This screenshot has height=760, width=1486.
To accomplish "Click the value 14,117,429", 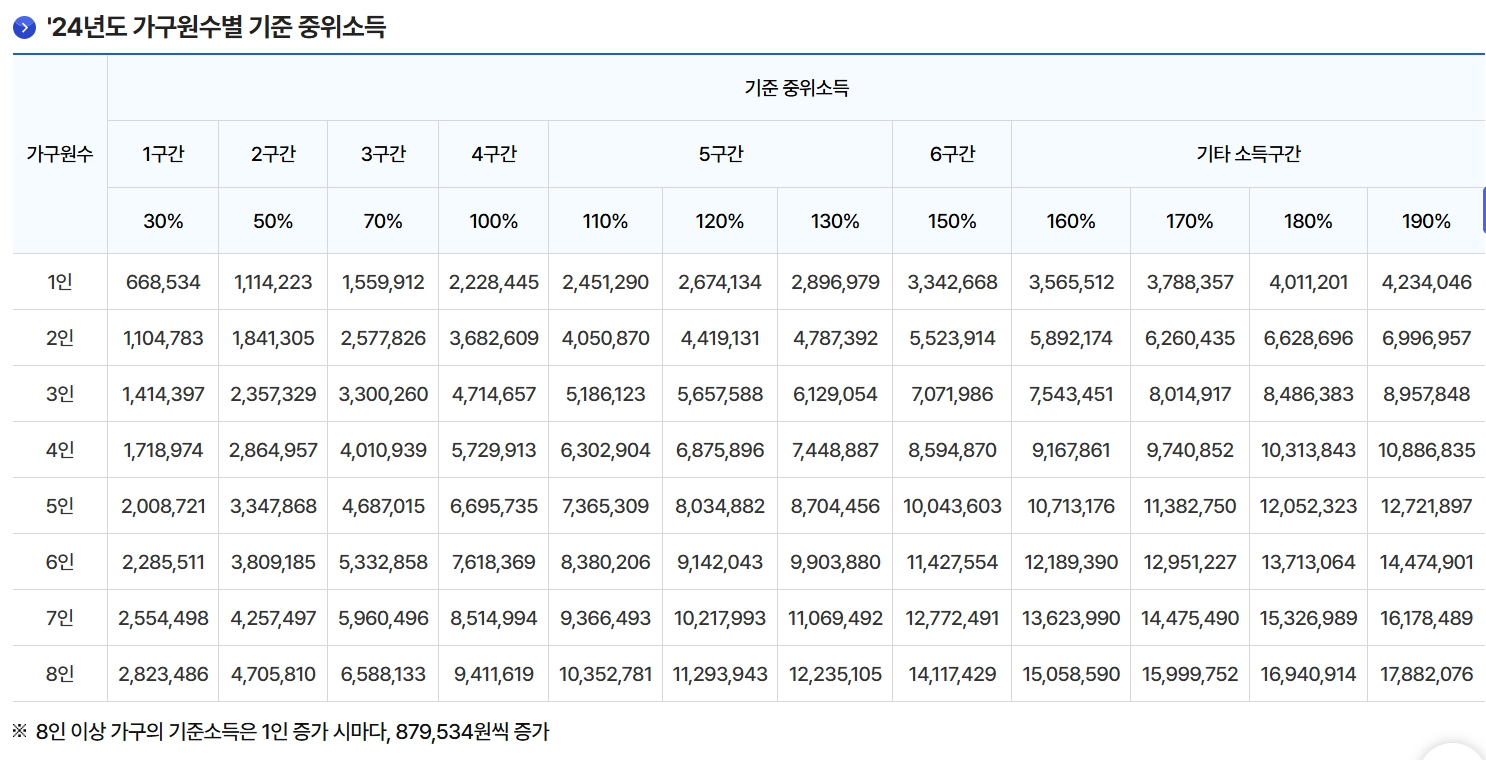I will 952,674.
